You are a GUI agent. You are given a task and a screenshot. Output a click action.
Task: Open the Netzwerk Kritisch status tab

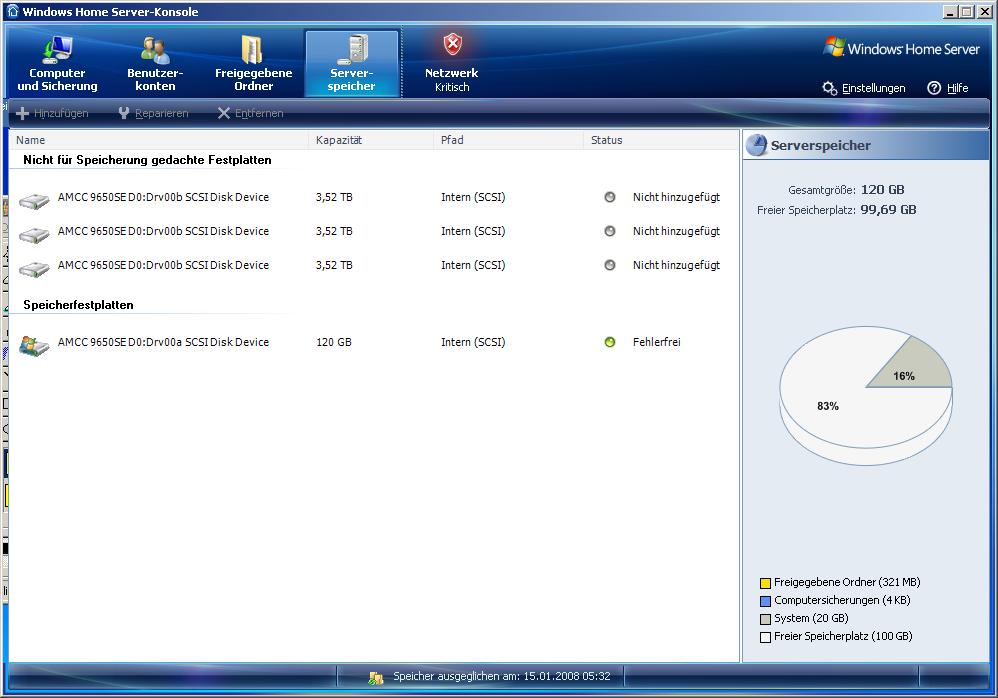pos(451,64)
